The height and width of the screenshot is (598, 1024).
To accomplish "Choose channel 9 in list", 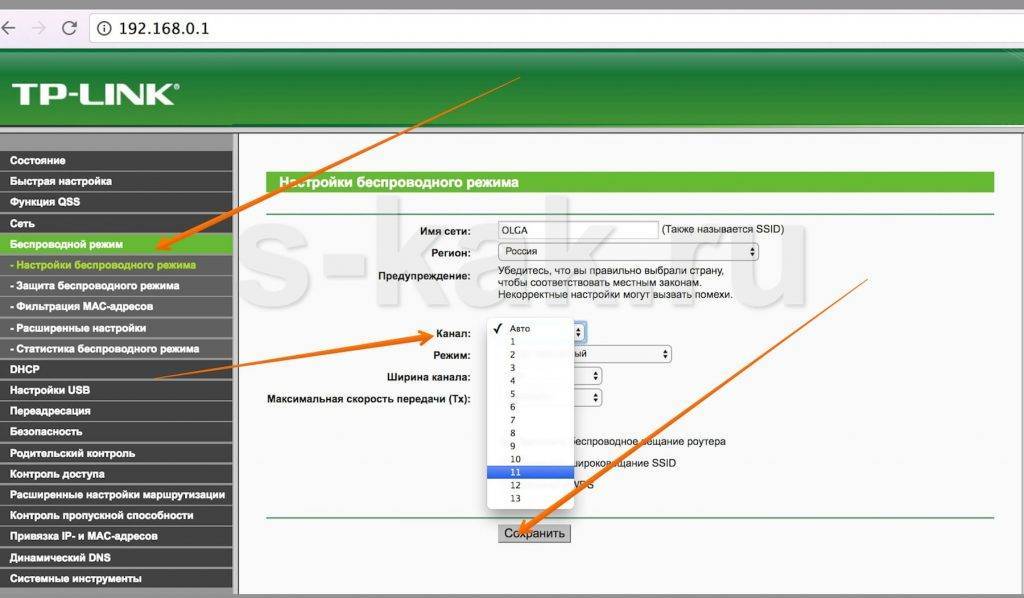I will click(x=530, y=446).
